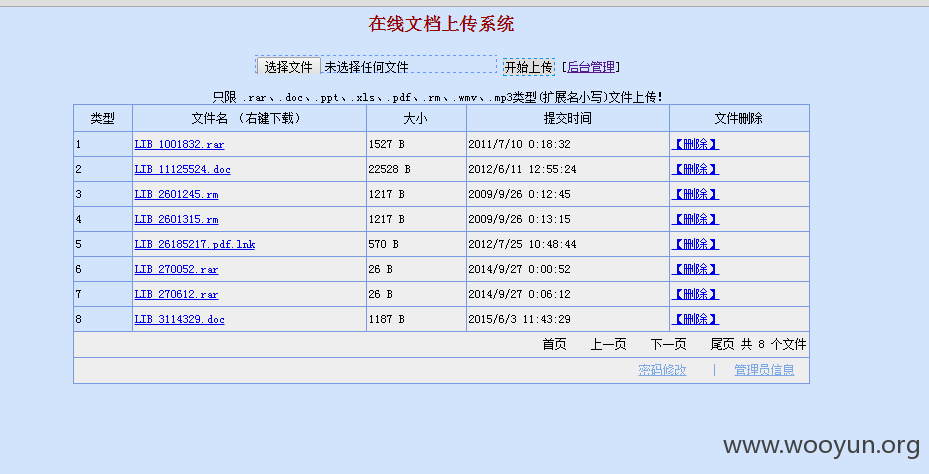Click the 大小 column header
Viewport: 929px width, 474px height.
[416, 118]
